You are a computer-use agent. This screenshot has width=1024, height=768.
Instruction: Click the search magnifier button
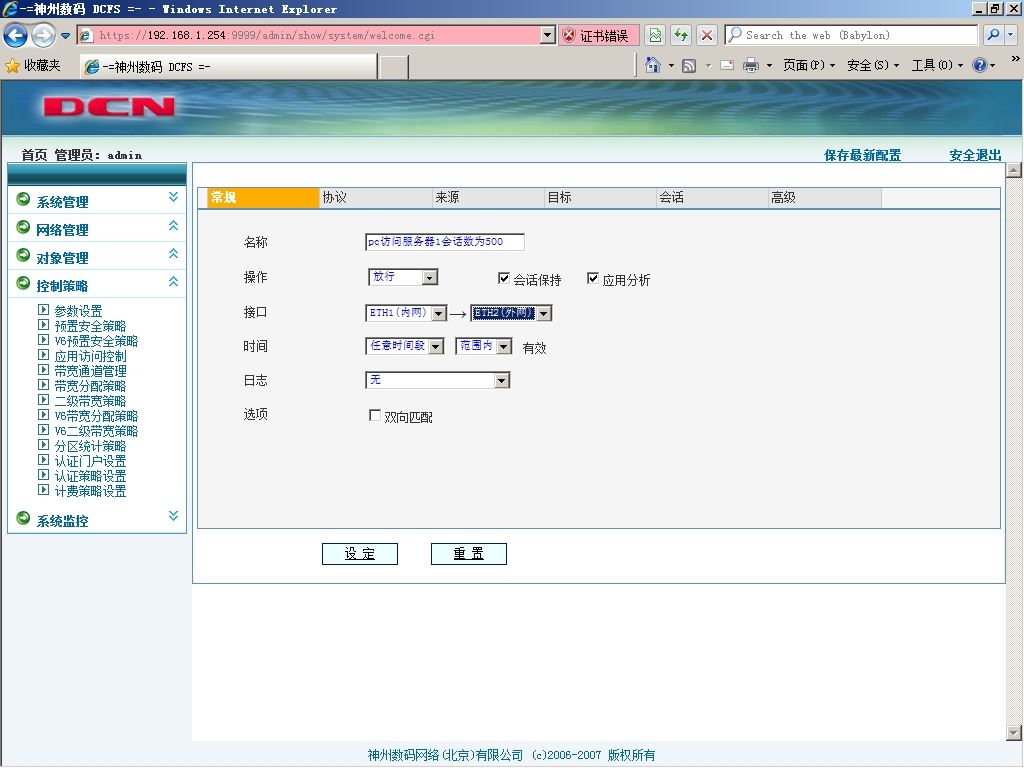pos(993,35)
